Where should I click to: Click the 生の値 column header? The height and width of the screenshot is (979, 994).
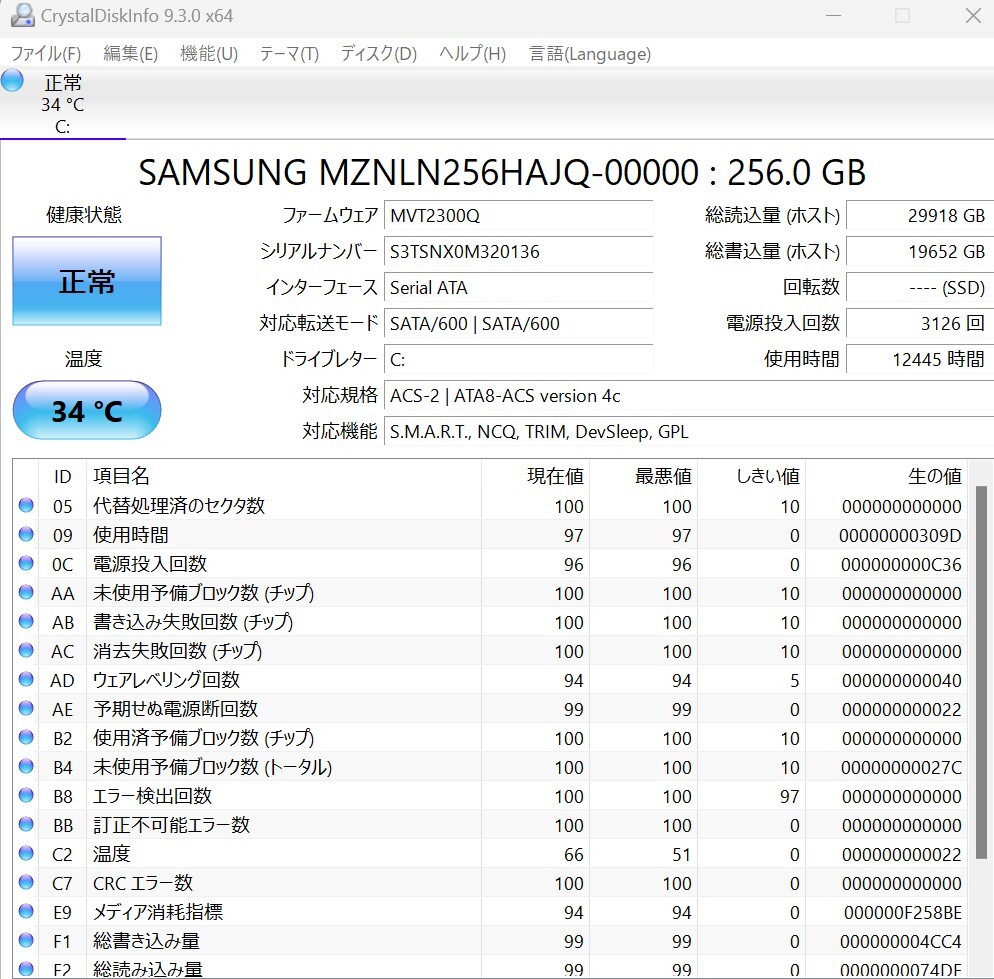tap(887, 476)
